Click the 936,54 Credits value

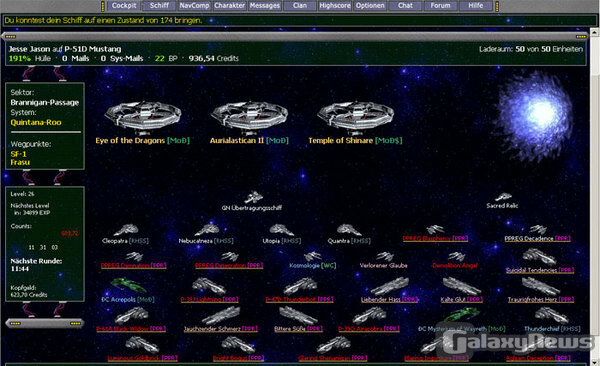click(214, 59)
